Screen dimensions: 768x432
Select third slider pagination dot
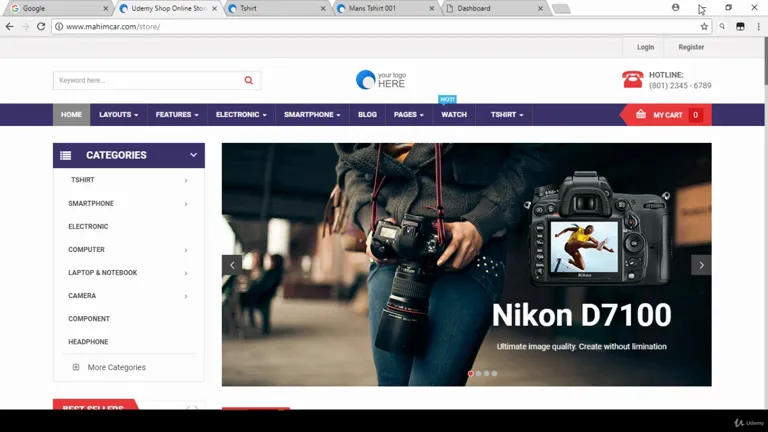coord(486,373)
